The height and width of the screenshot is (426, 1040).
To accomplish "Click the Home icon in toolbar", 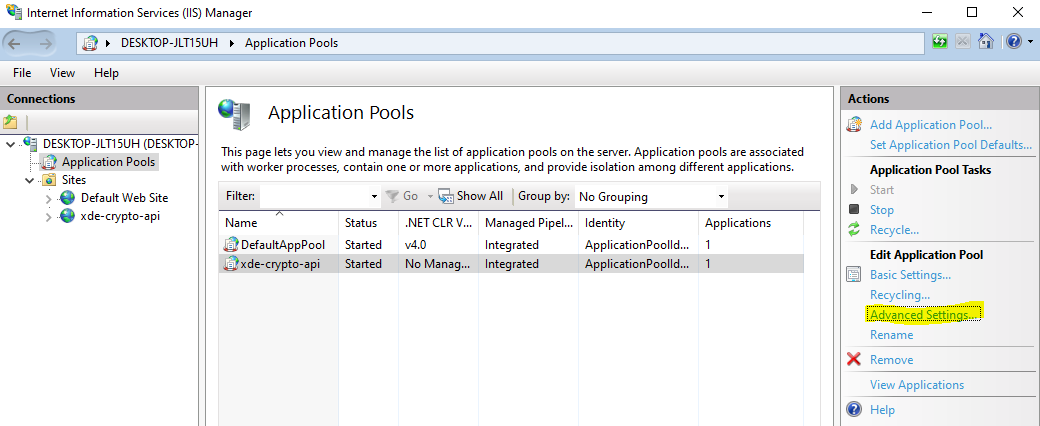I will (986, 42).
